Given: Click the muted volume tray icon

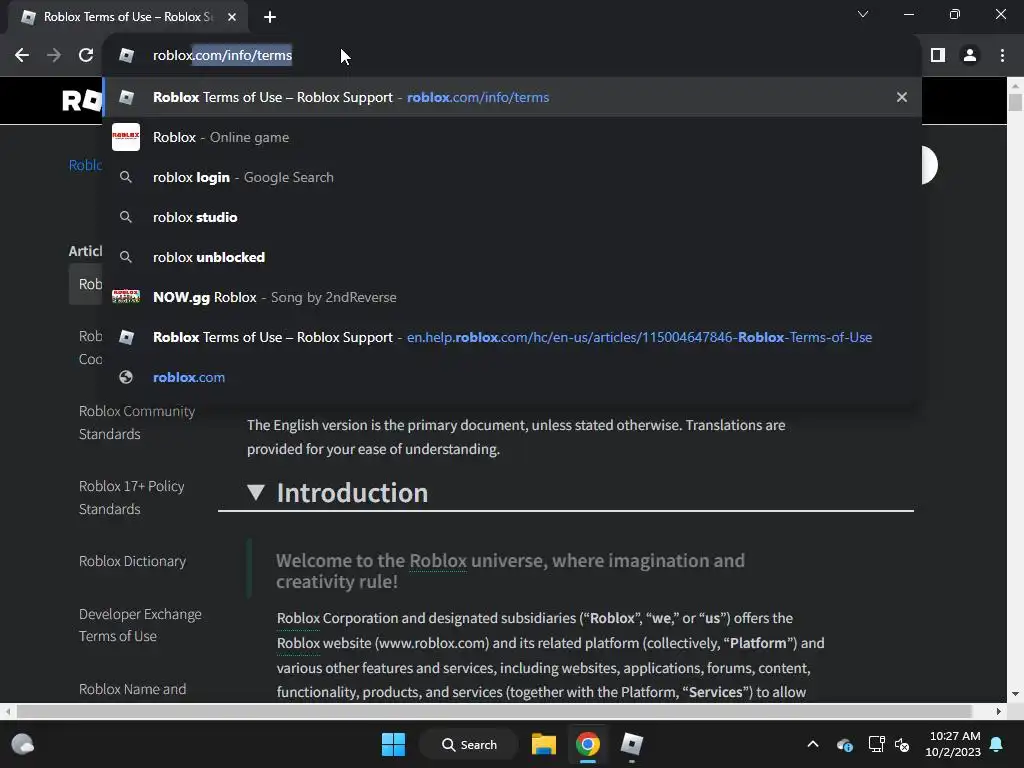Looking at the screenshot, I should point(902,744).
